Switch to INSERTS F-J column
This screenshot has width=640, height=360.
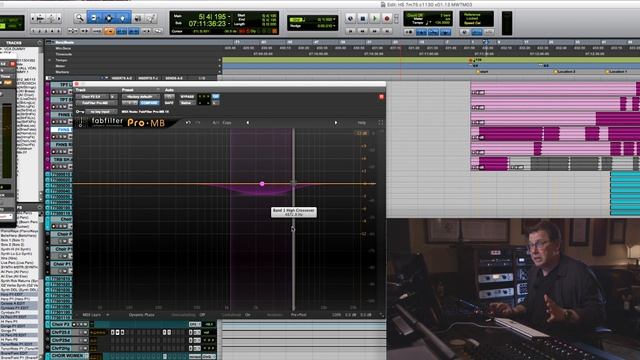148,78
